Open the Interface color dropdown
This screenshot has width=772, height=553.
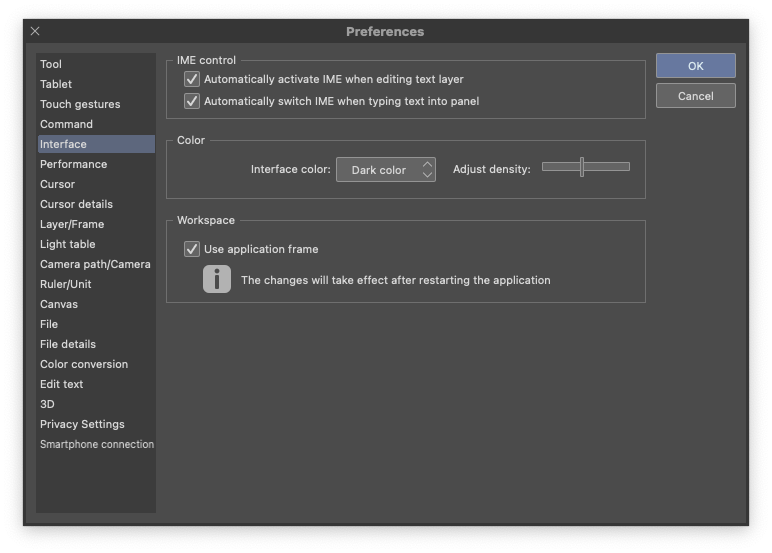386,170
